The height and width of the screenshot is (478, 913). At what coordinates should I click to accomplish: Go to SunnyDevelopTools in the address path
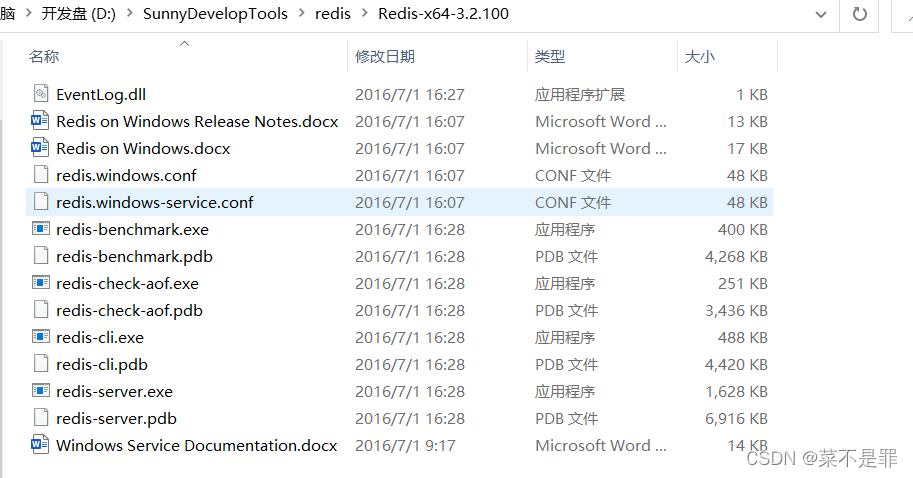[215, 13]
